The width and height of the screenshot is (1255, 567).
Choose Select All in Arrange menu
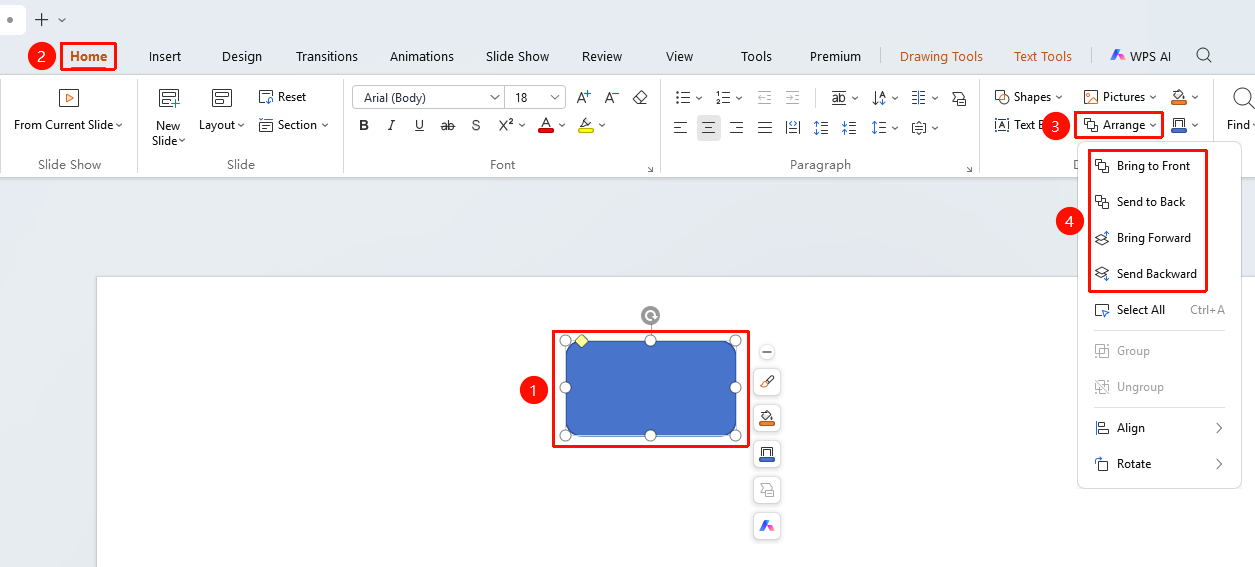pos(1159,310)
